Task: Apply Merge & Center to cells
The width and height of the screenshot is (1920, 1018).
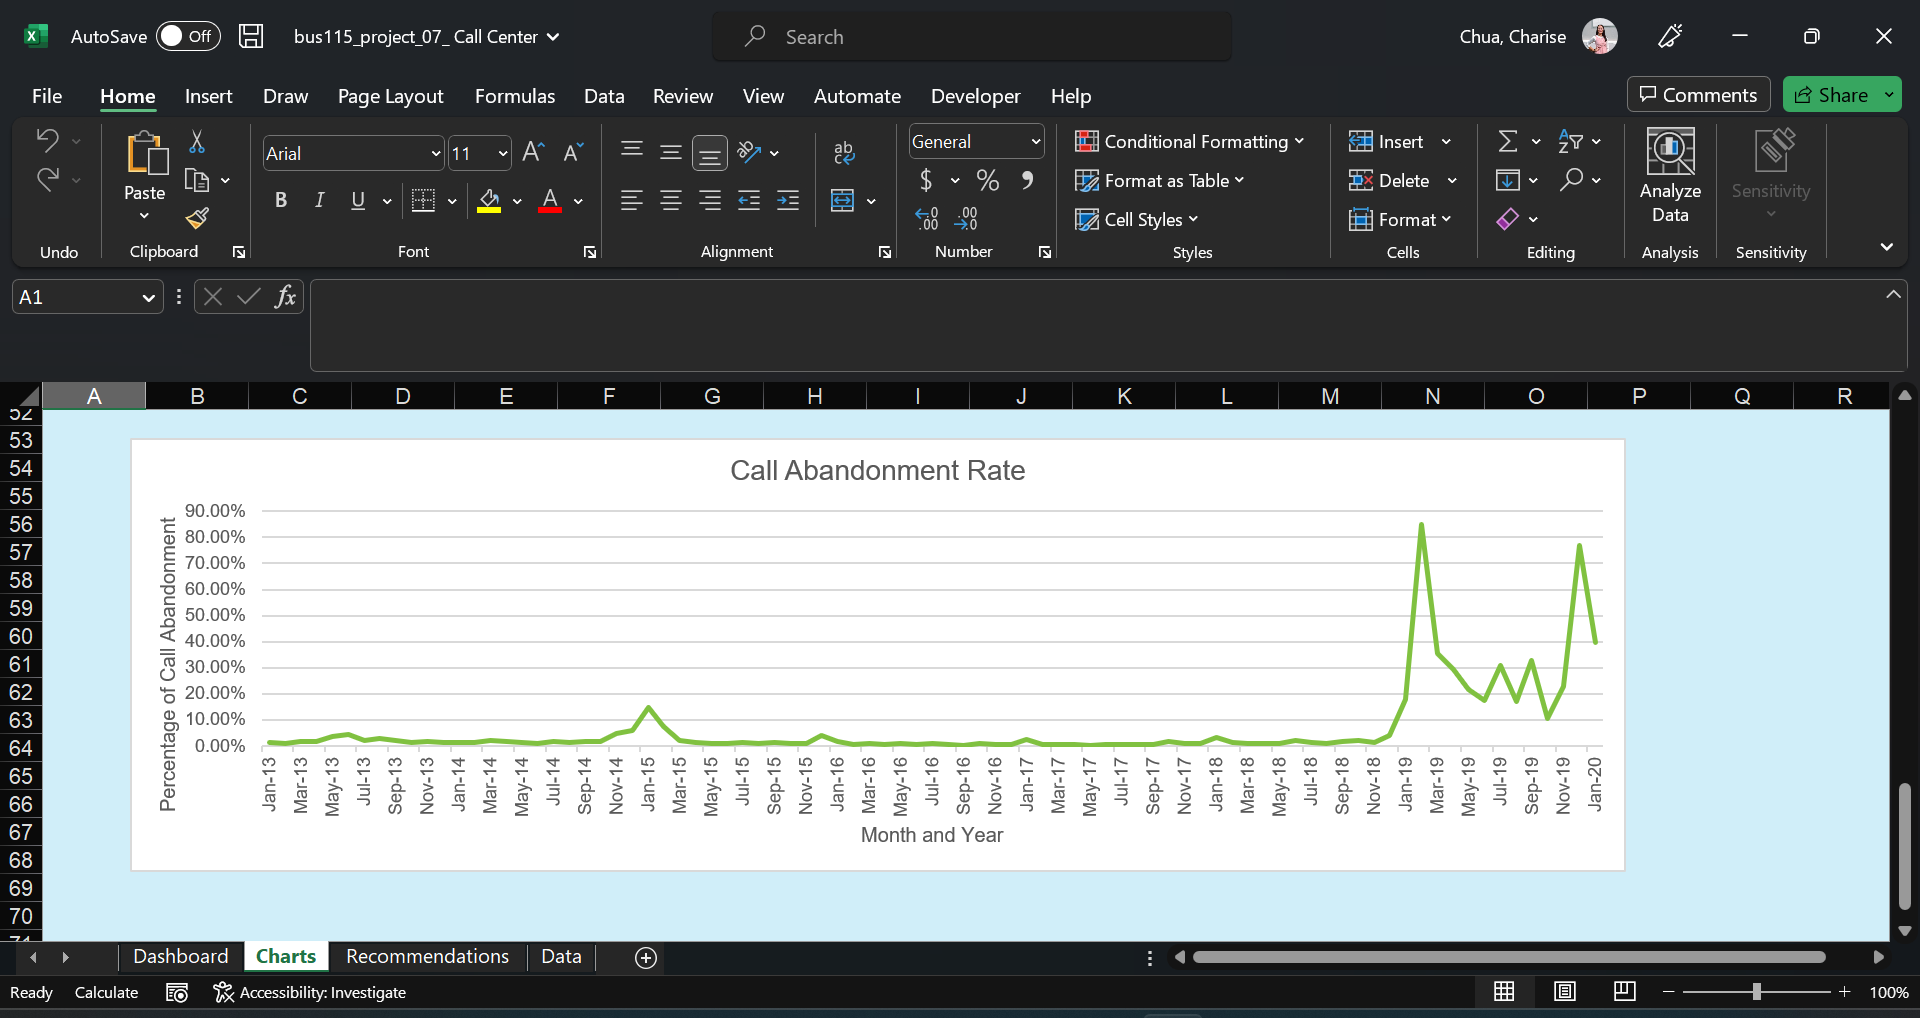Action: coord(843,201)
